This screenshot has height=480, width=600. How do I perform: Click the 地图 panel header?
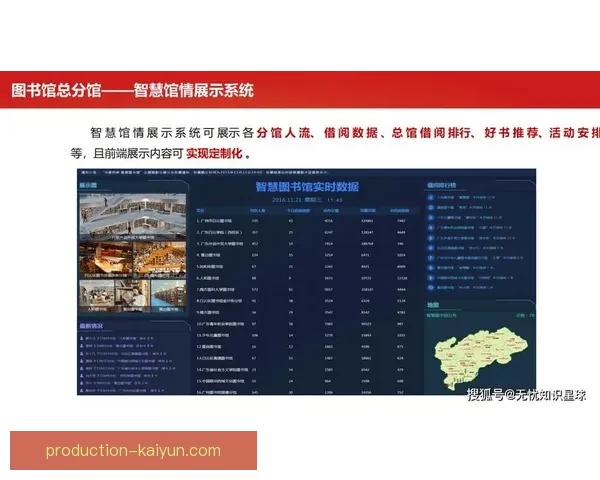tap(433, 305)
